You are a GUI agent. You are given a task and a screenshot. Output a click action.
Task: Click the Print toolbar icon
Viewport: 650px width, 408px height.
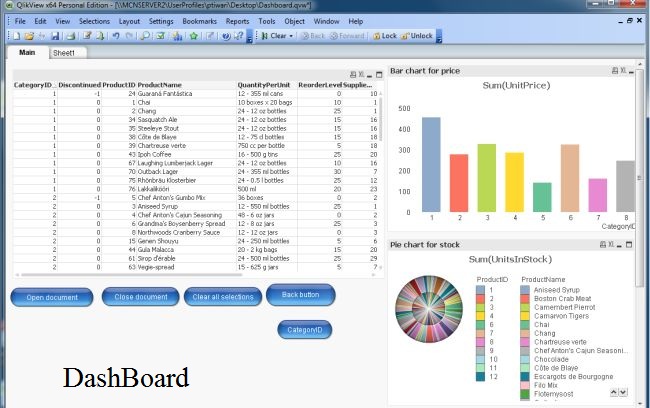tap(71, 36)
